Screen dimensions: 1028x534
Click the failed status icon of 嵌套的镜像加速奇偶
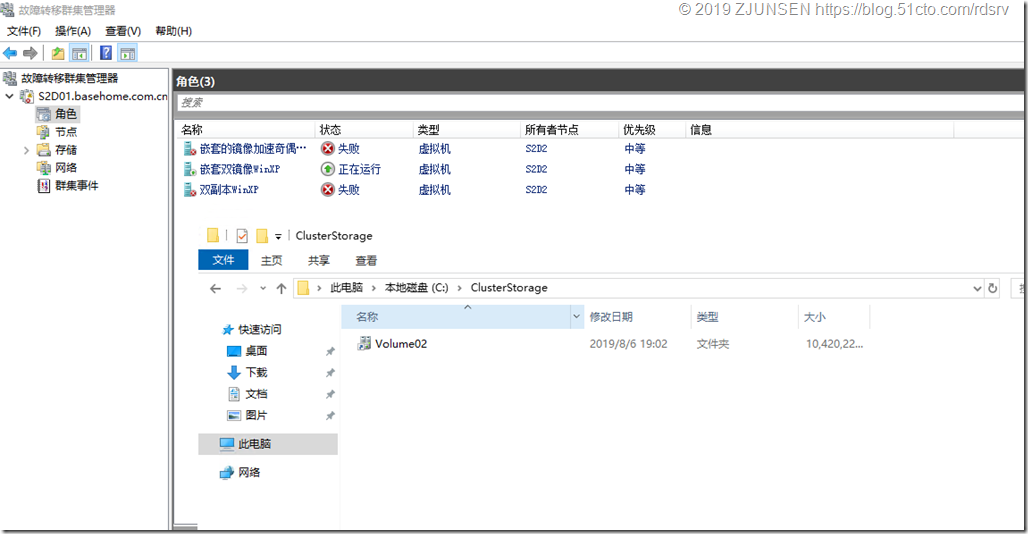click(328, 149)
